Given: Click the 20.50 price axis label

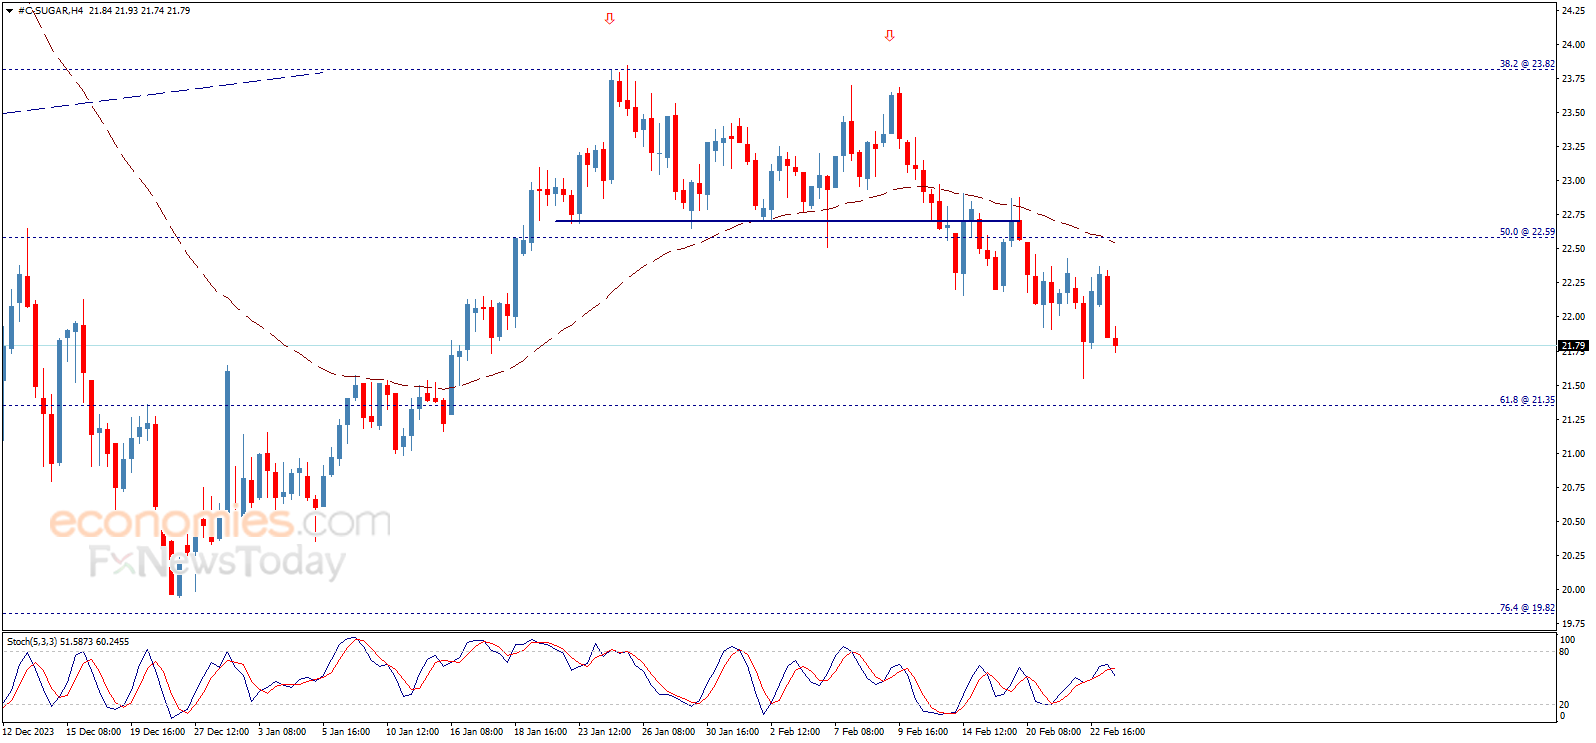Looking at the screenshot, I should 1573,522.
